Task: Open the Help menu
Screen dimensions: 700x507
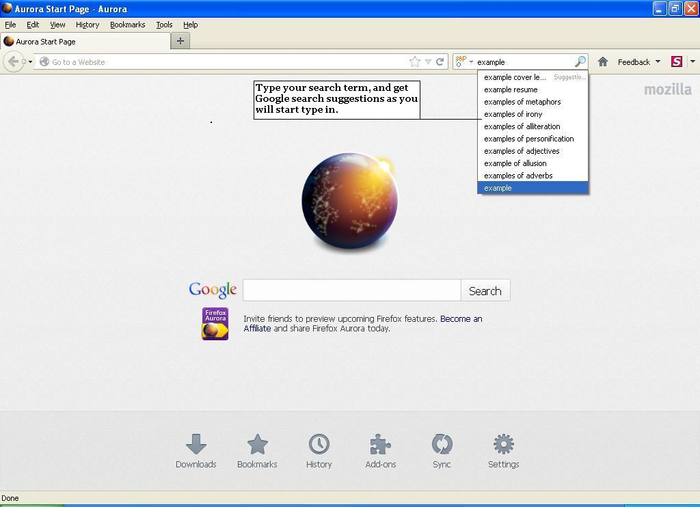Action: point(190,25)
